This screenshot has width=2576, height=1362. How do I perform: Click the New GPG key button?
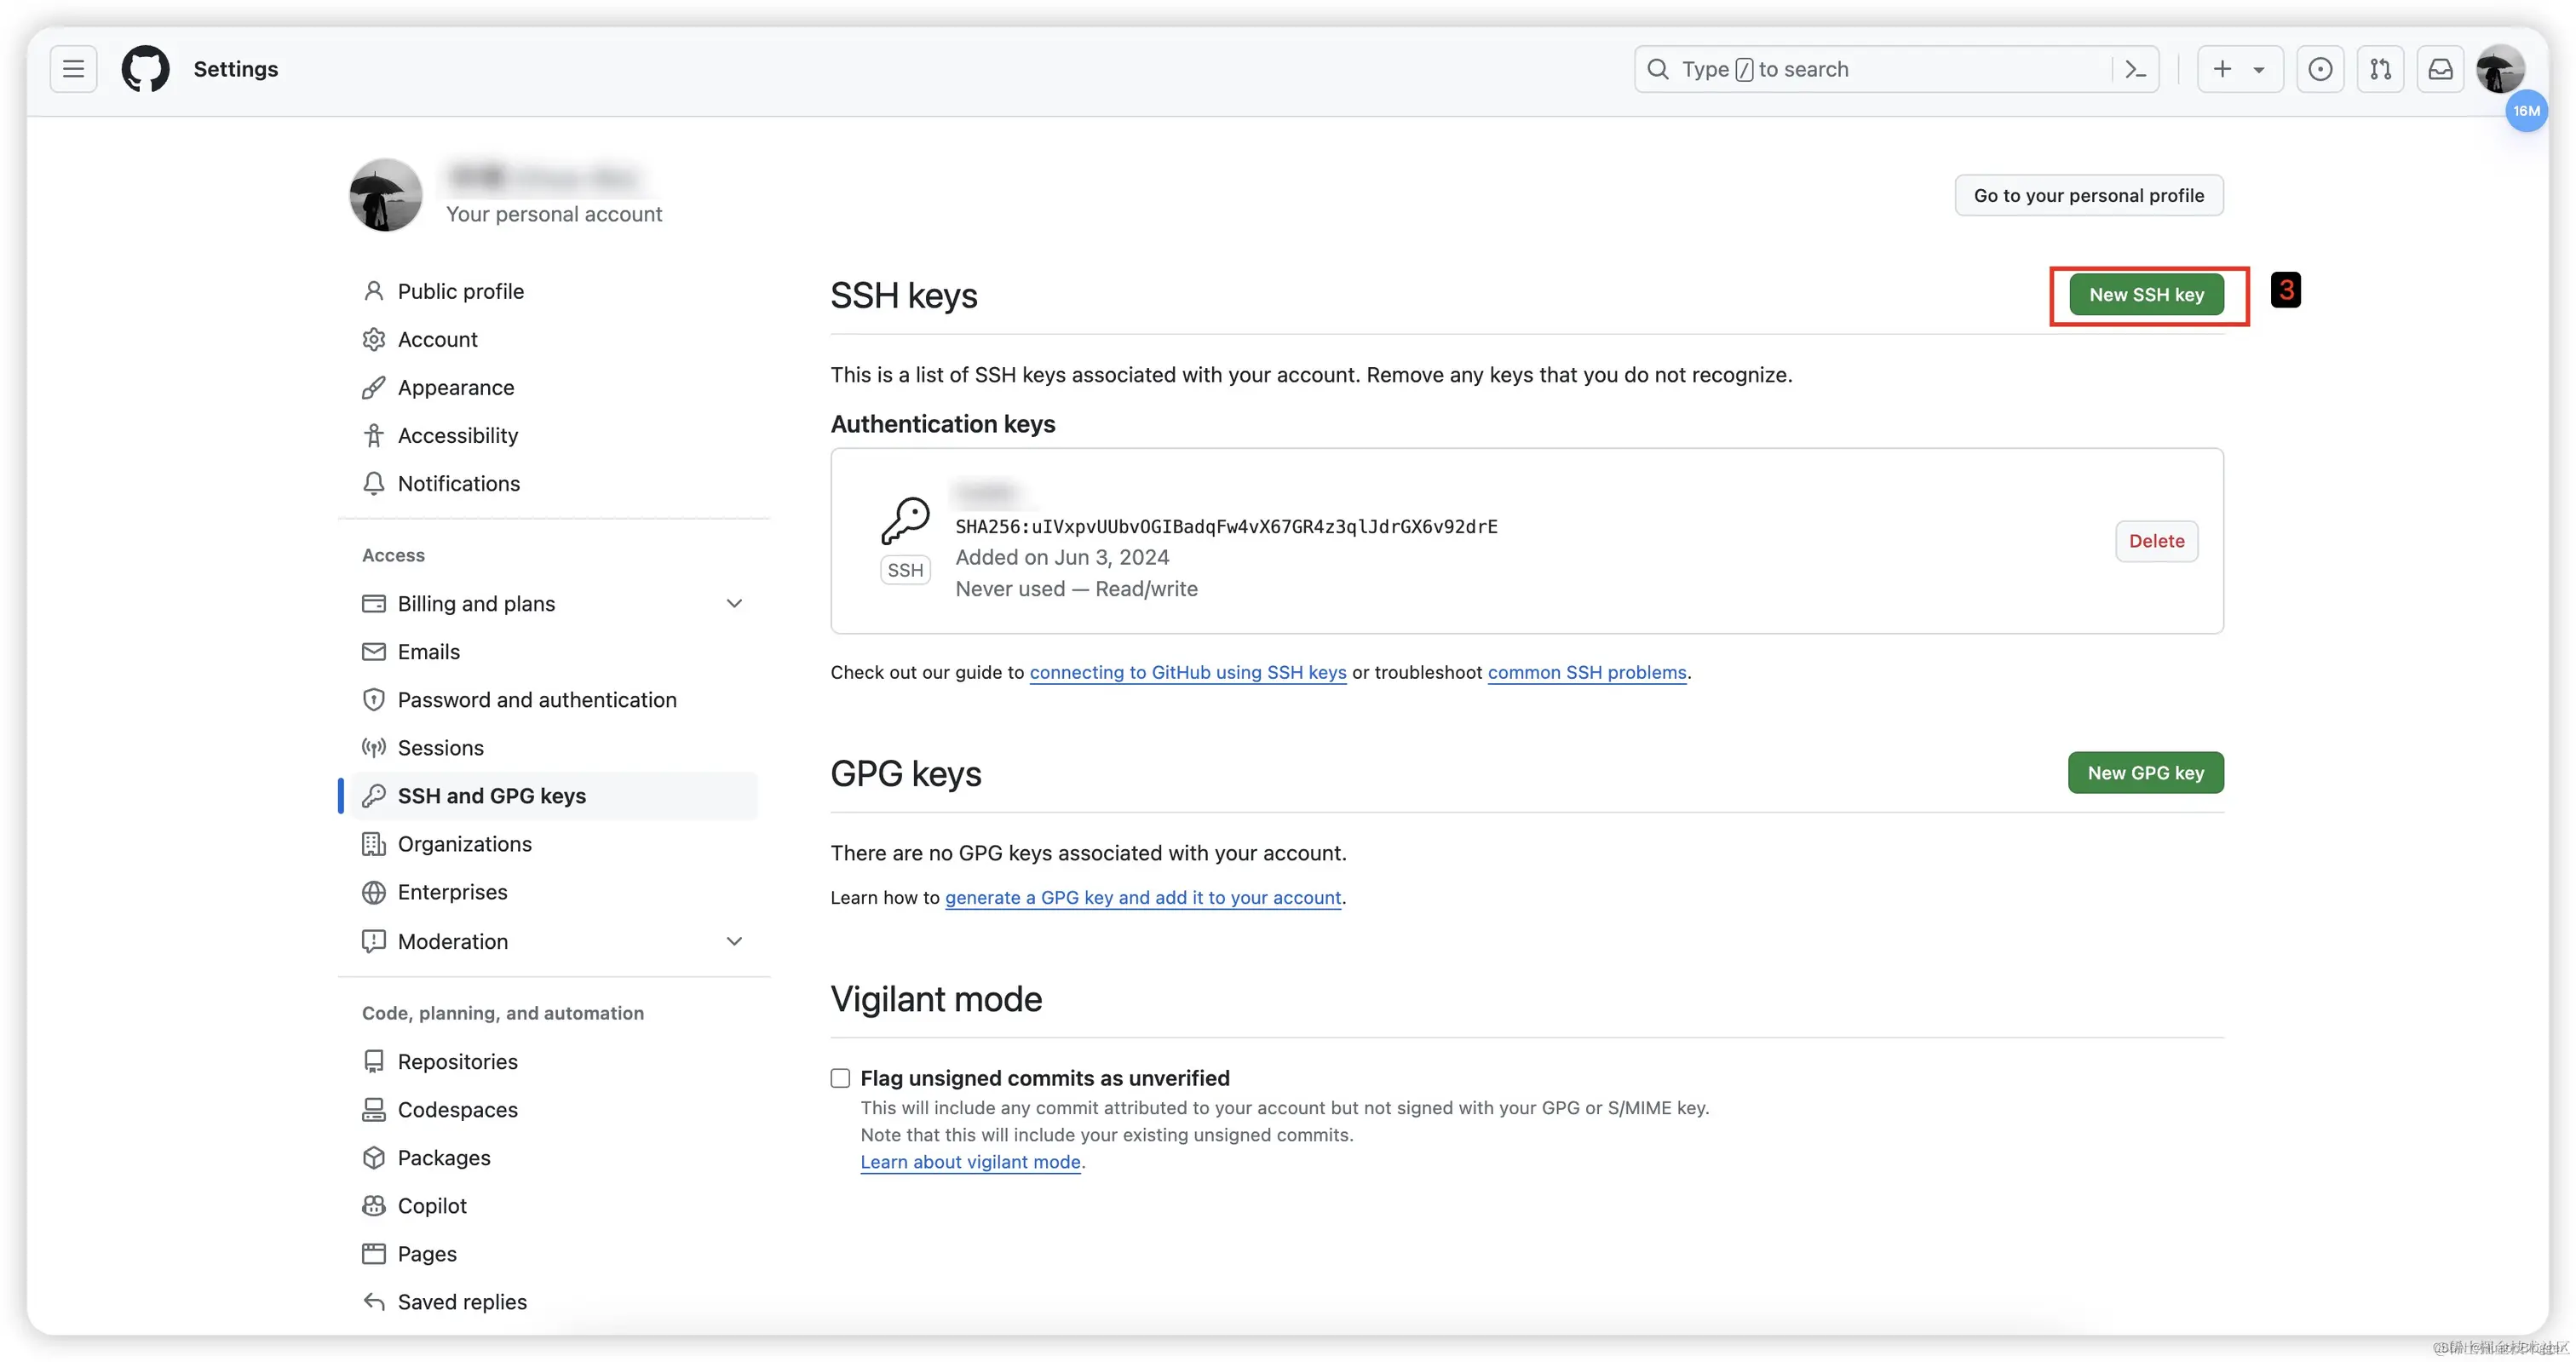[2145, 773]
